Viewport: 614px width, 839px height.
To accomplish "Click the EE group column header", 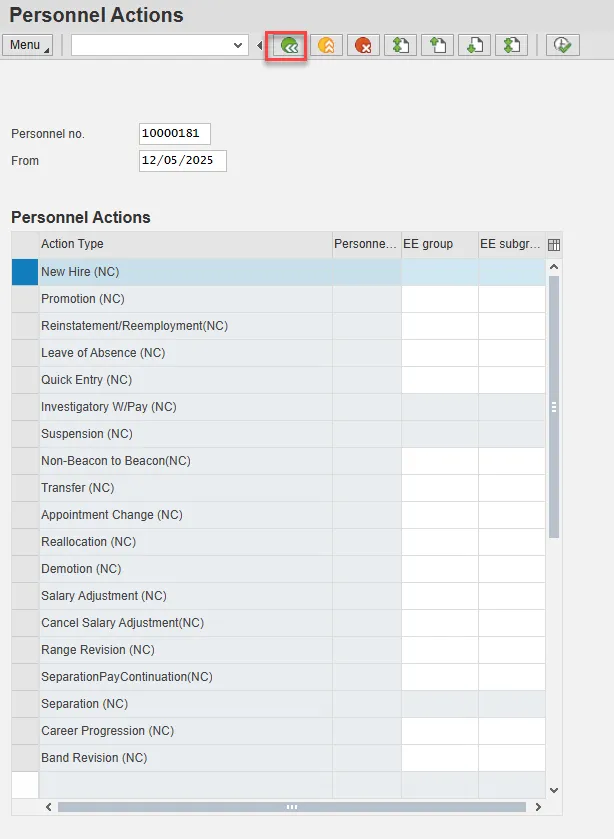I will [439, 244].
